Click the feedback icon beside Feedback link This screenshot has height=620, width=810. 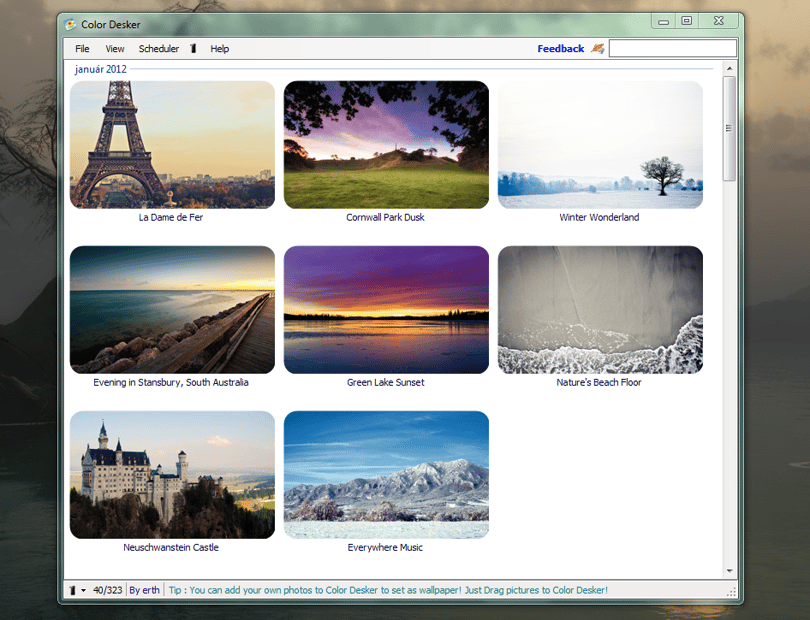click(x=598, y=49)
